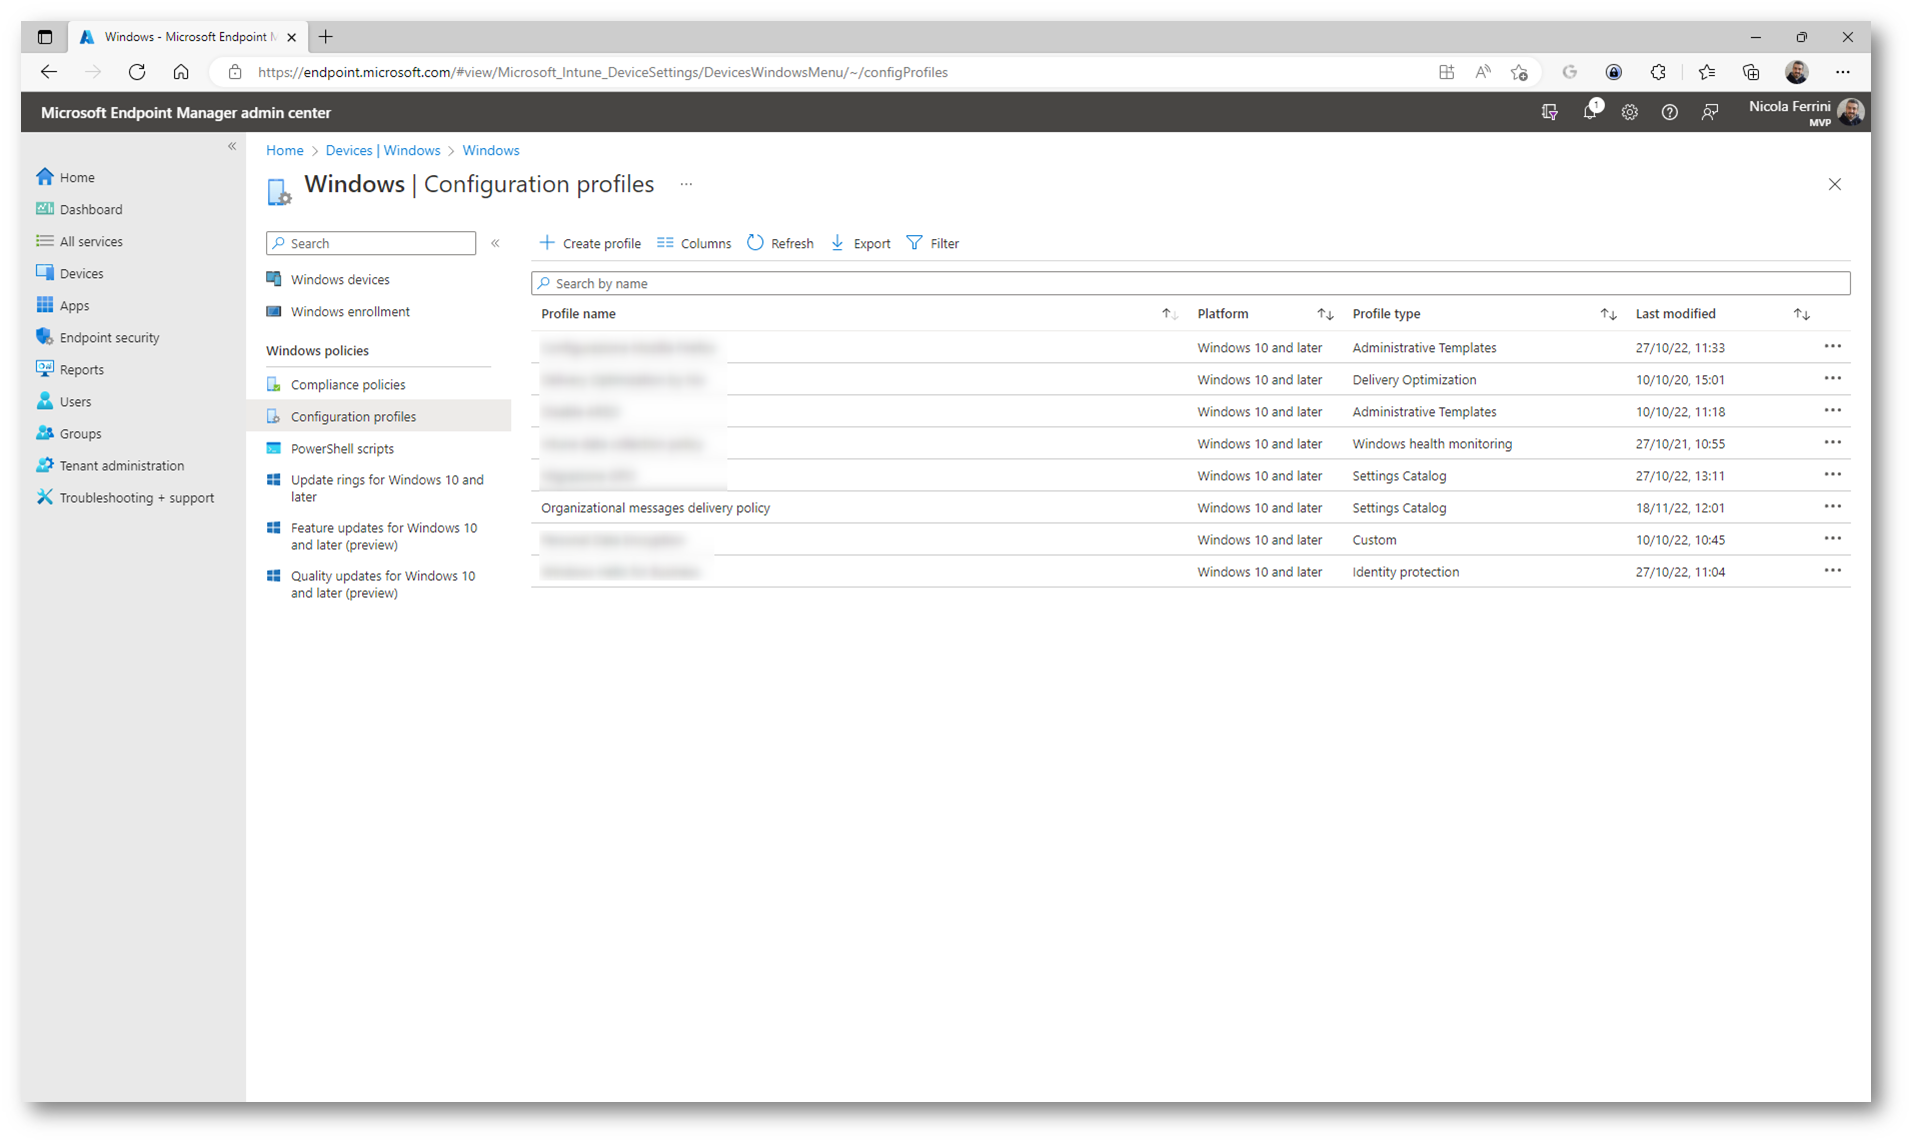Open the Nicola Ferrini account menu
Screen dimensions: 1913x1144
click(x=1806, y=112)
